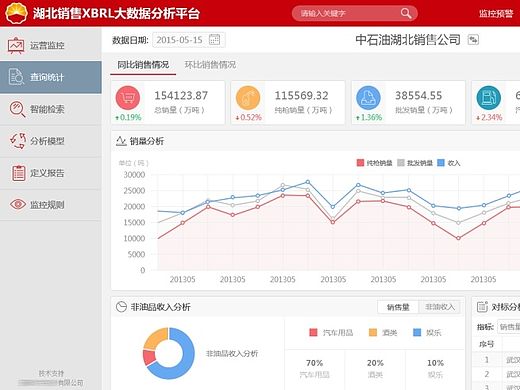Click the red segment of donut chart
The width and height of the screenshot is (520, 390).
tap(149, 357)
